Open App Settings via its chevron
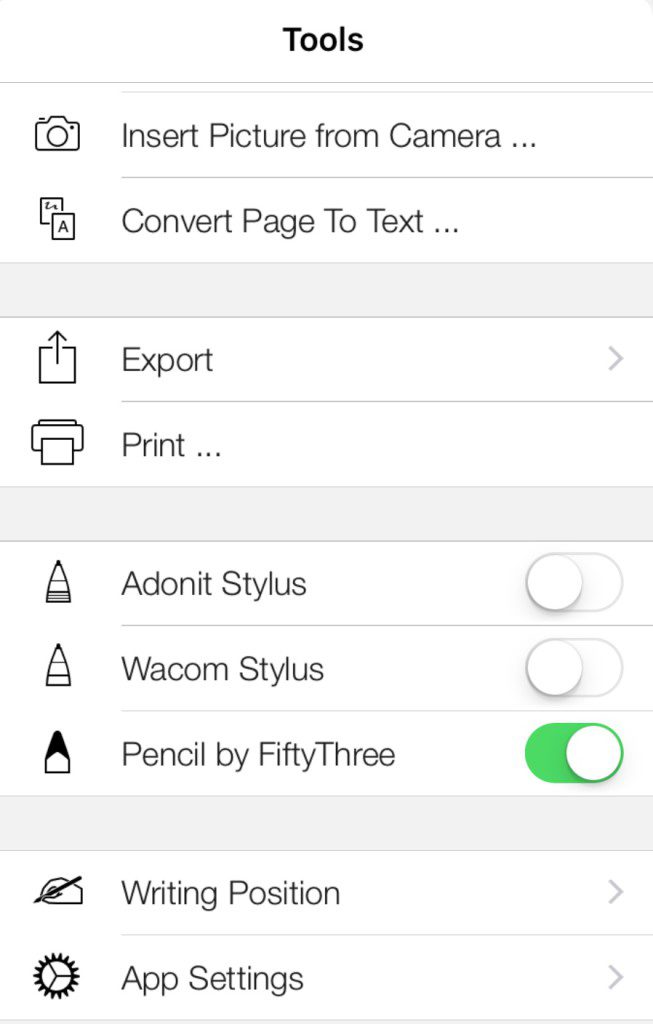The image size is (653, 1024). click(615, 977)
